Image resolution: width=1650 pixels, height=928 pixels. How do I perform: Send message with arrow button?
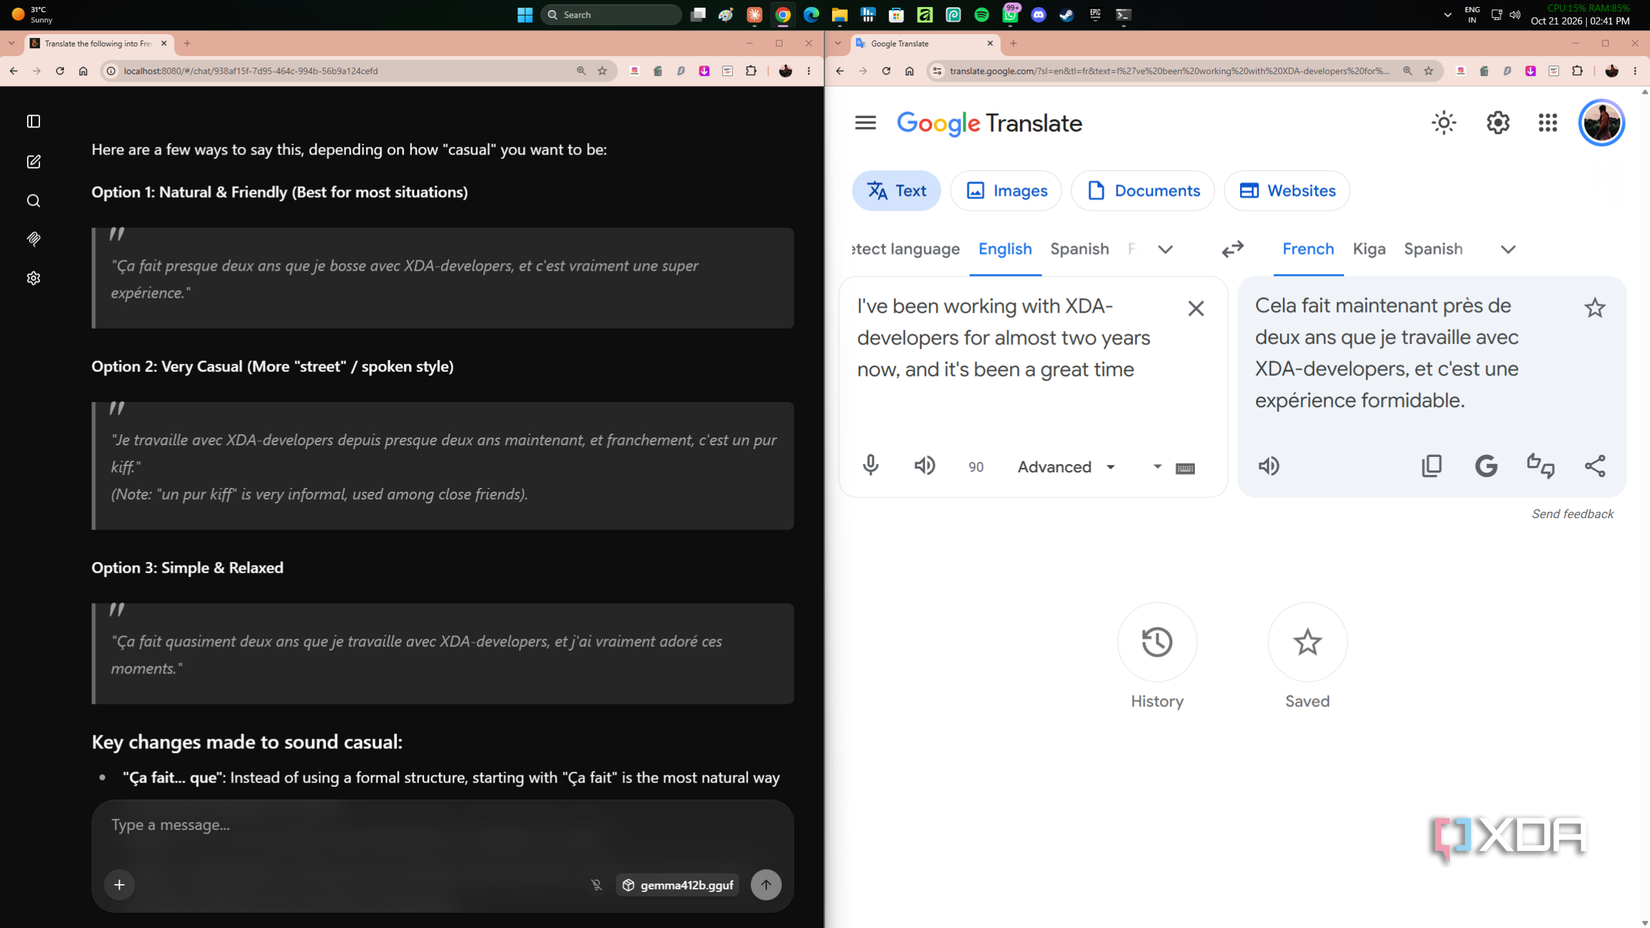766,884
